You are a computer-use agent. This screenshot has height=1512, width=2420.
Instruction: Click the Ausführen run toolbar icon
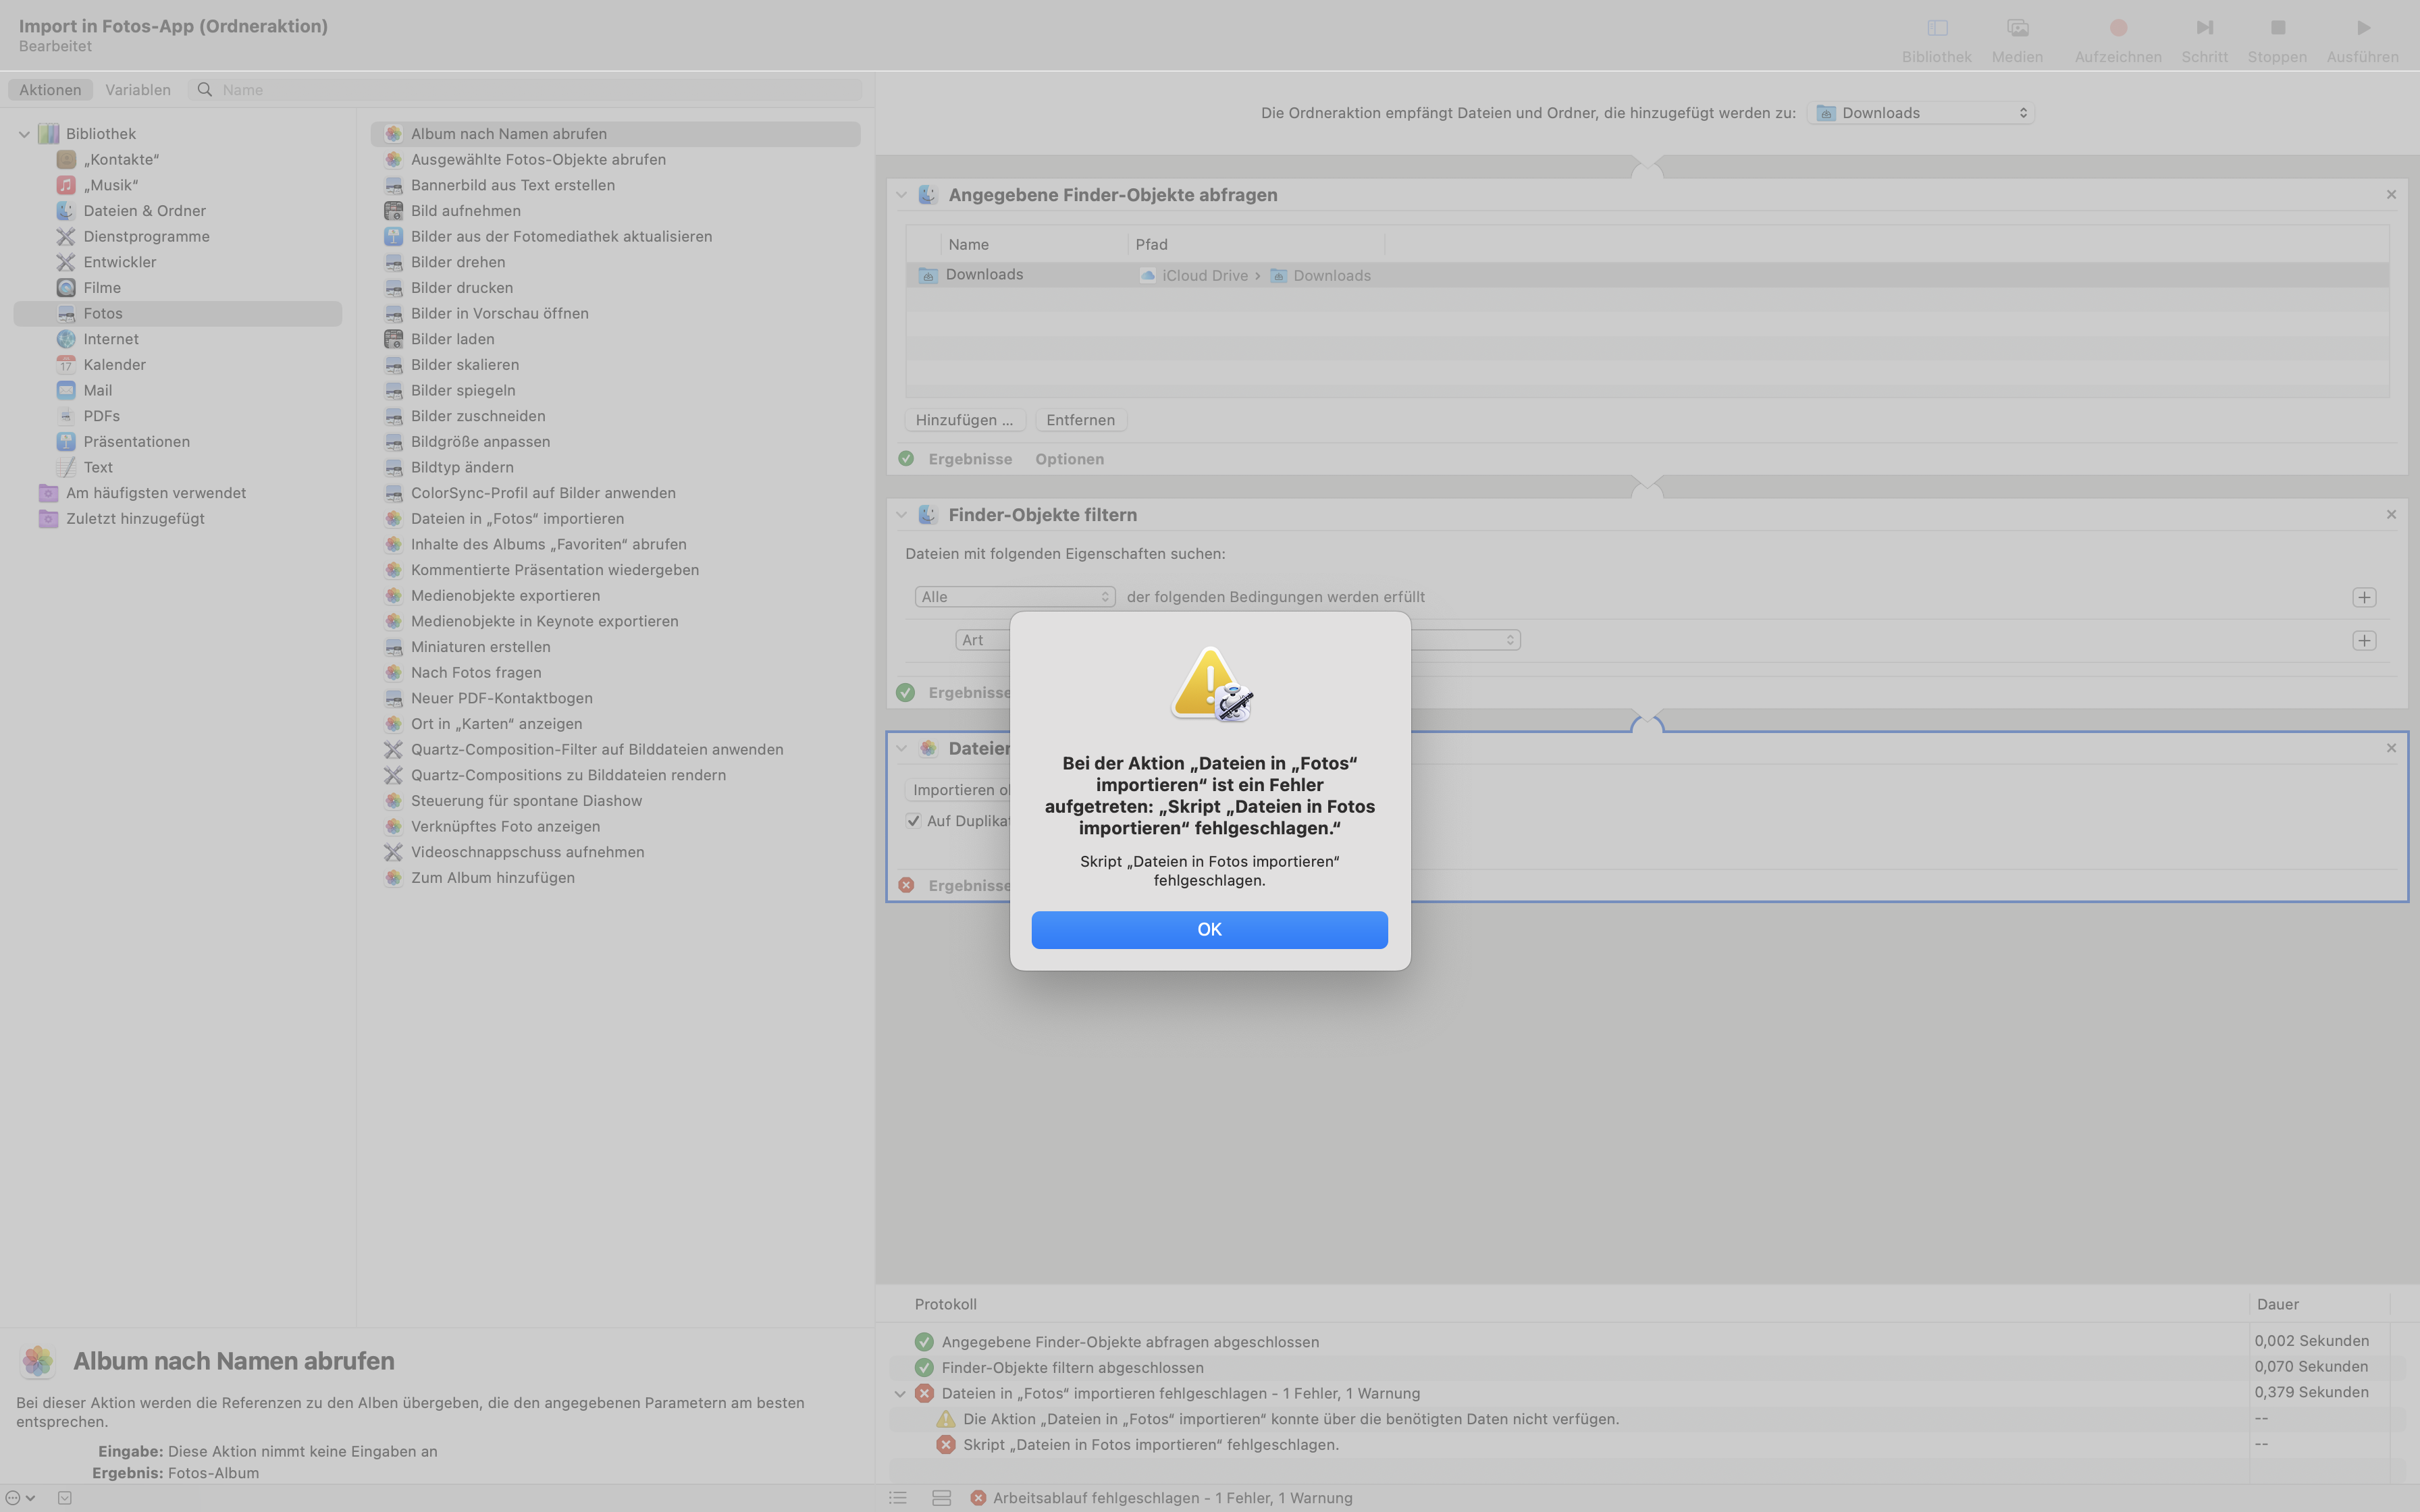point(2363,28)
